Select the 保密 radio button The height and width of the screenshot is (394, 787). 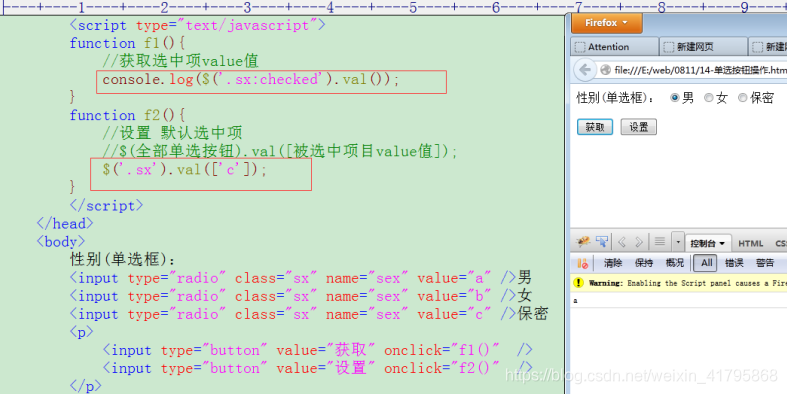pos(742,98)
